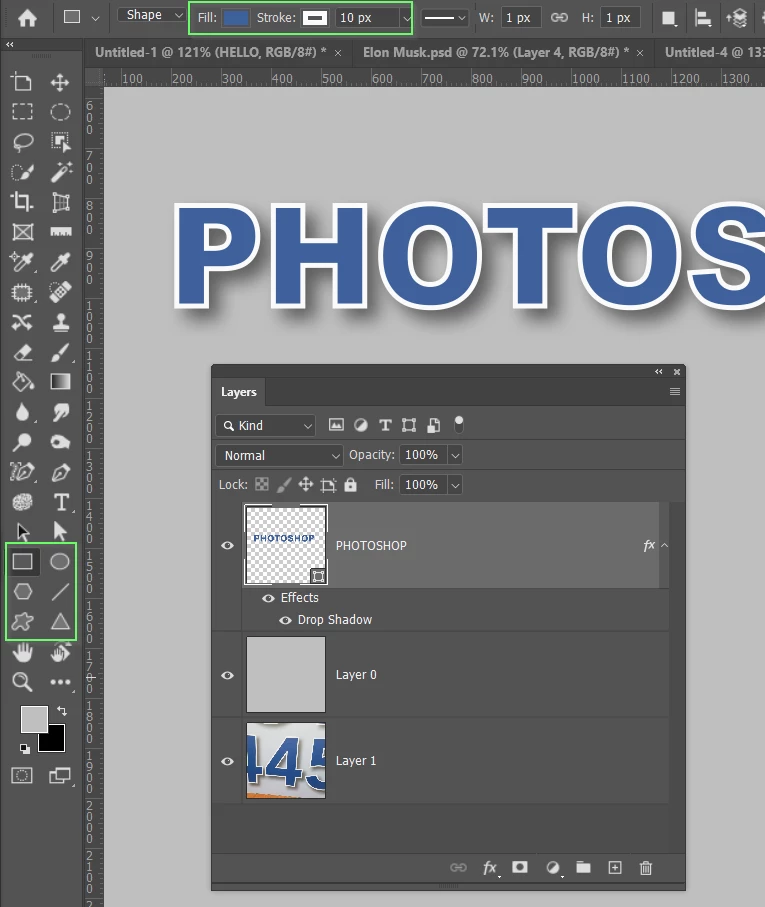This screenshot has height=907, width=765.
Task: Select the Elliptical Marquee tool
Action: point(60,112)
